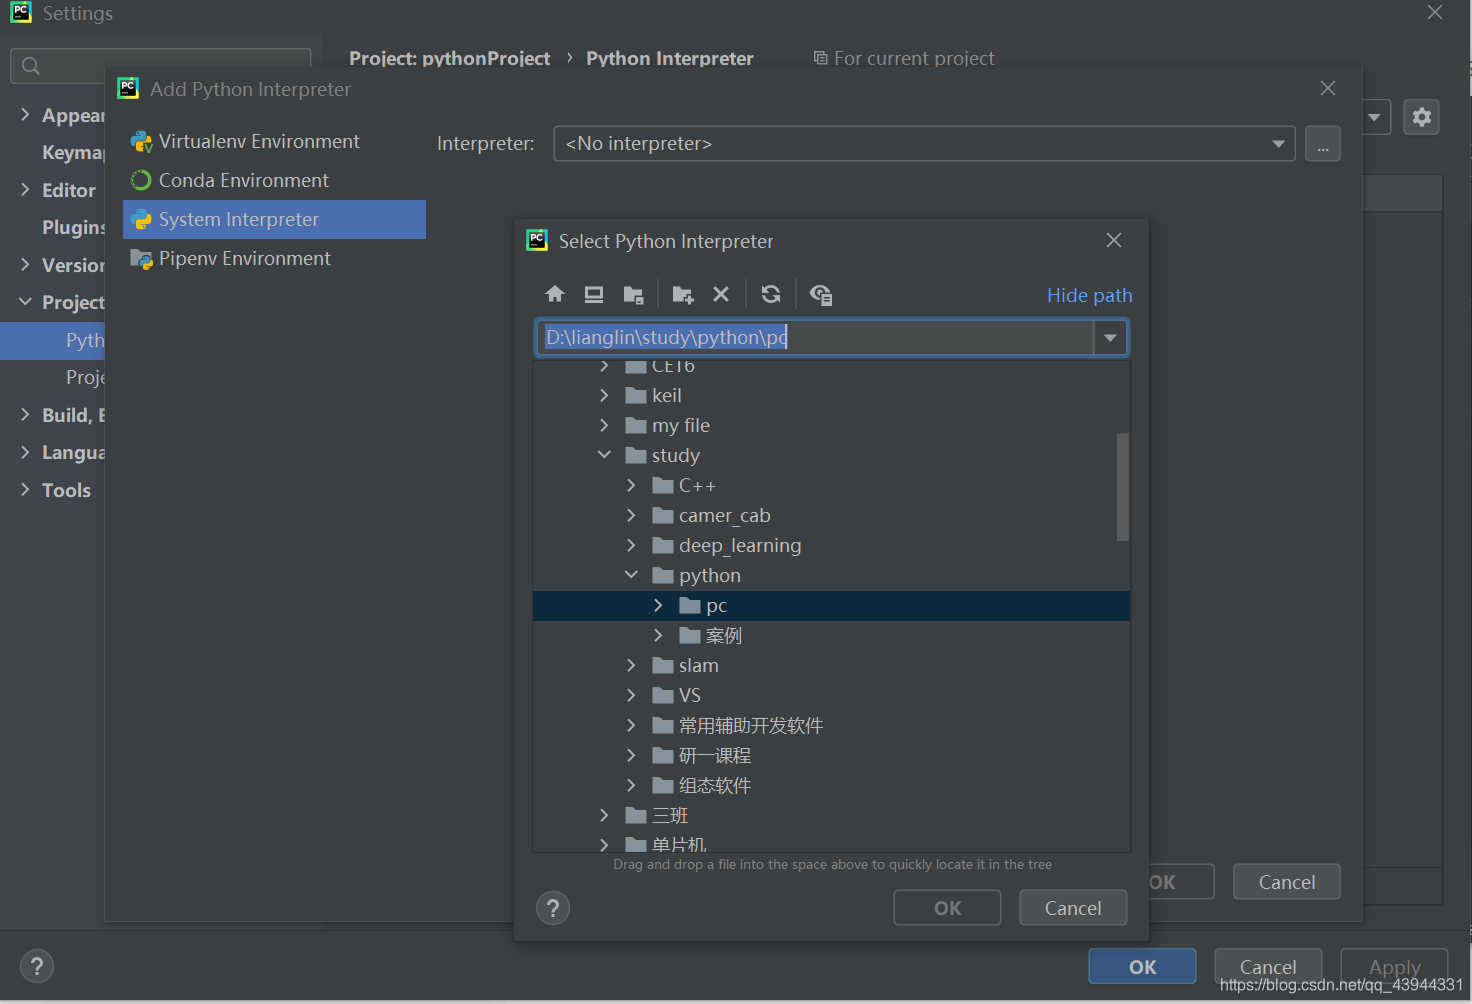Click OK in the Settings window

click(x=1142, y=967)
